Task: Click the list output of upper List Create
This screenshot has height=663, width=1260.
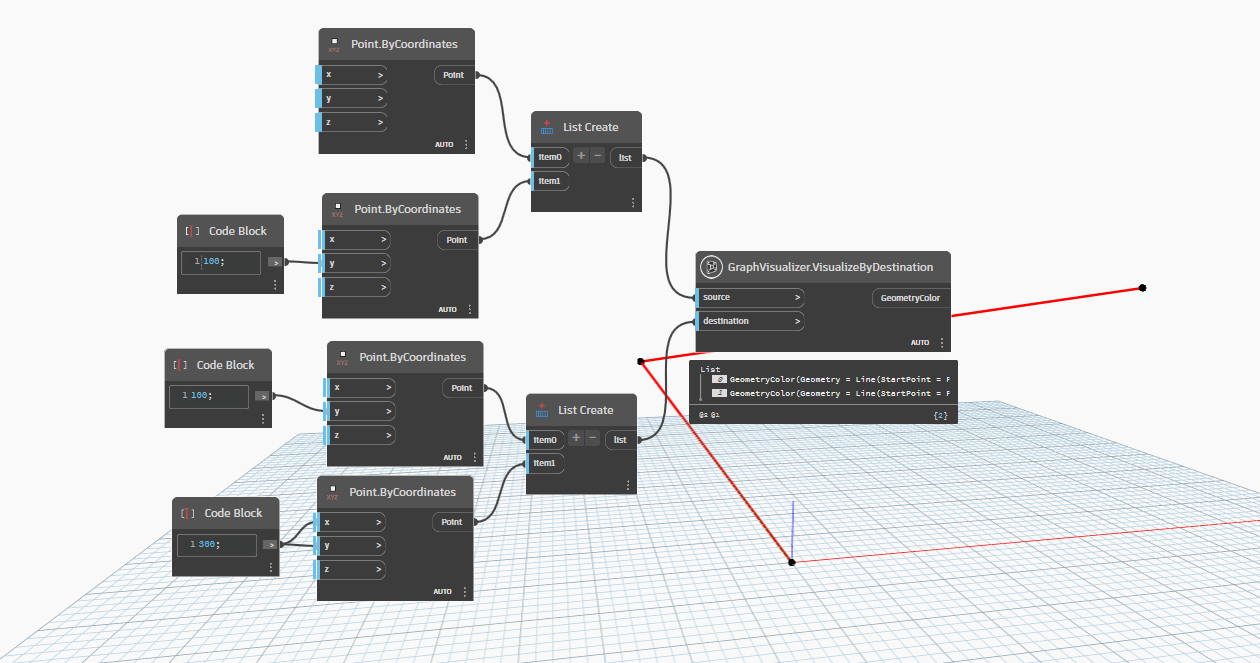Action: click(x=626, y=157)
